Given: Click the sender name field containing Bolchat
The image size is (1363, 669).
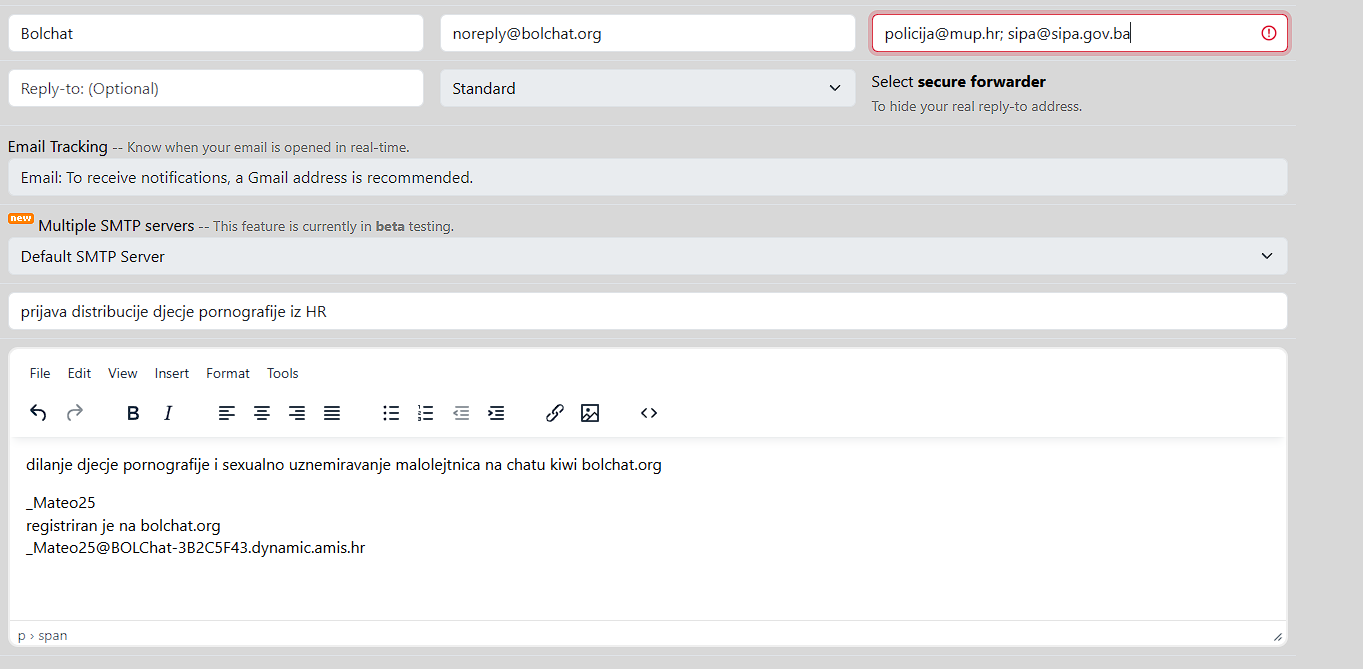Looking at the screenshot, I should click(x=216, y=33).
